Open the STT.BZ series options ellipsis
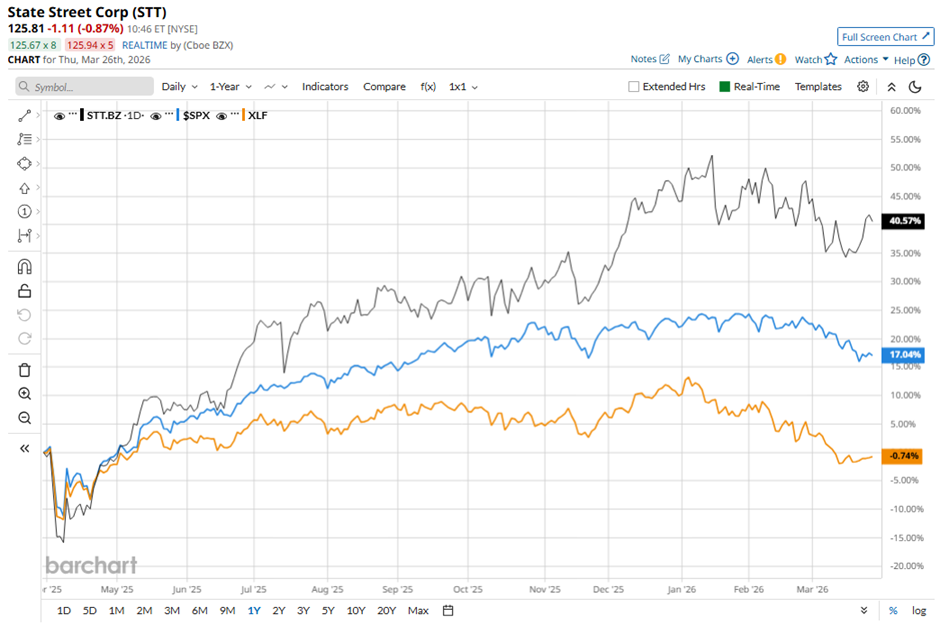 tap(73, 114)
